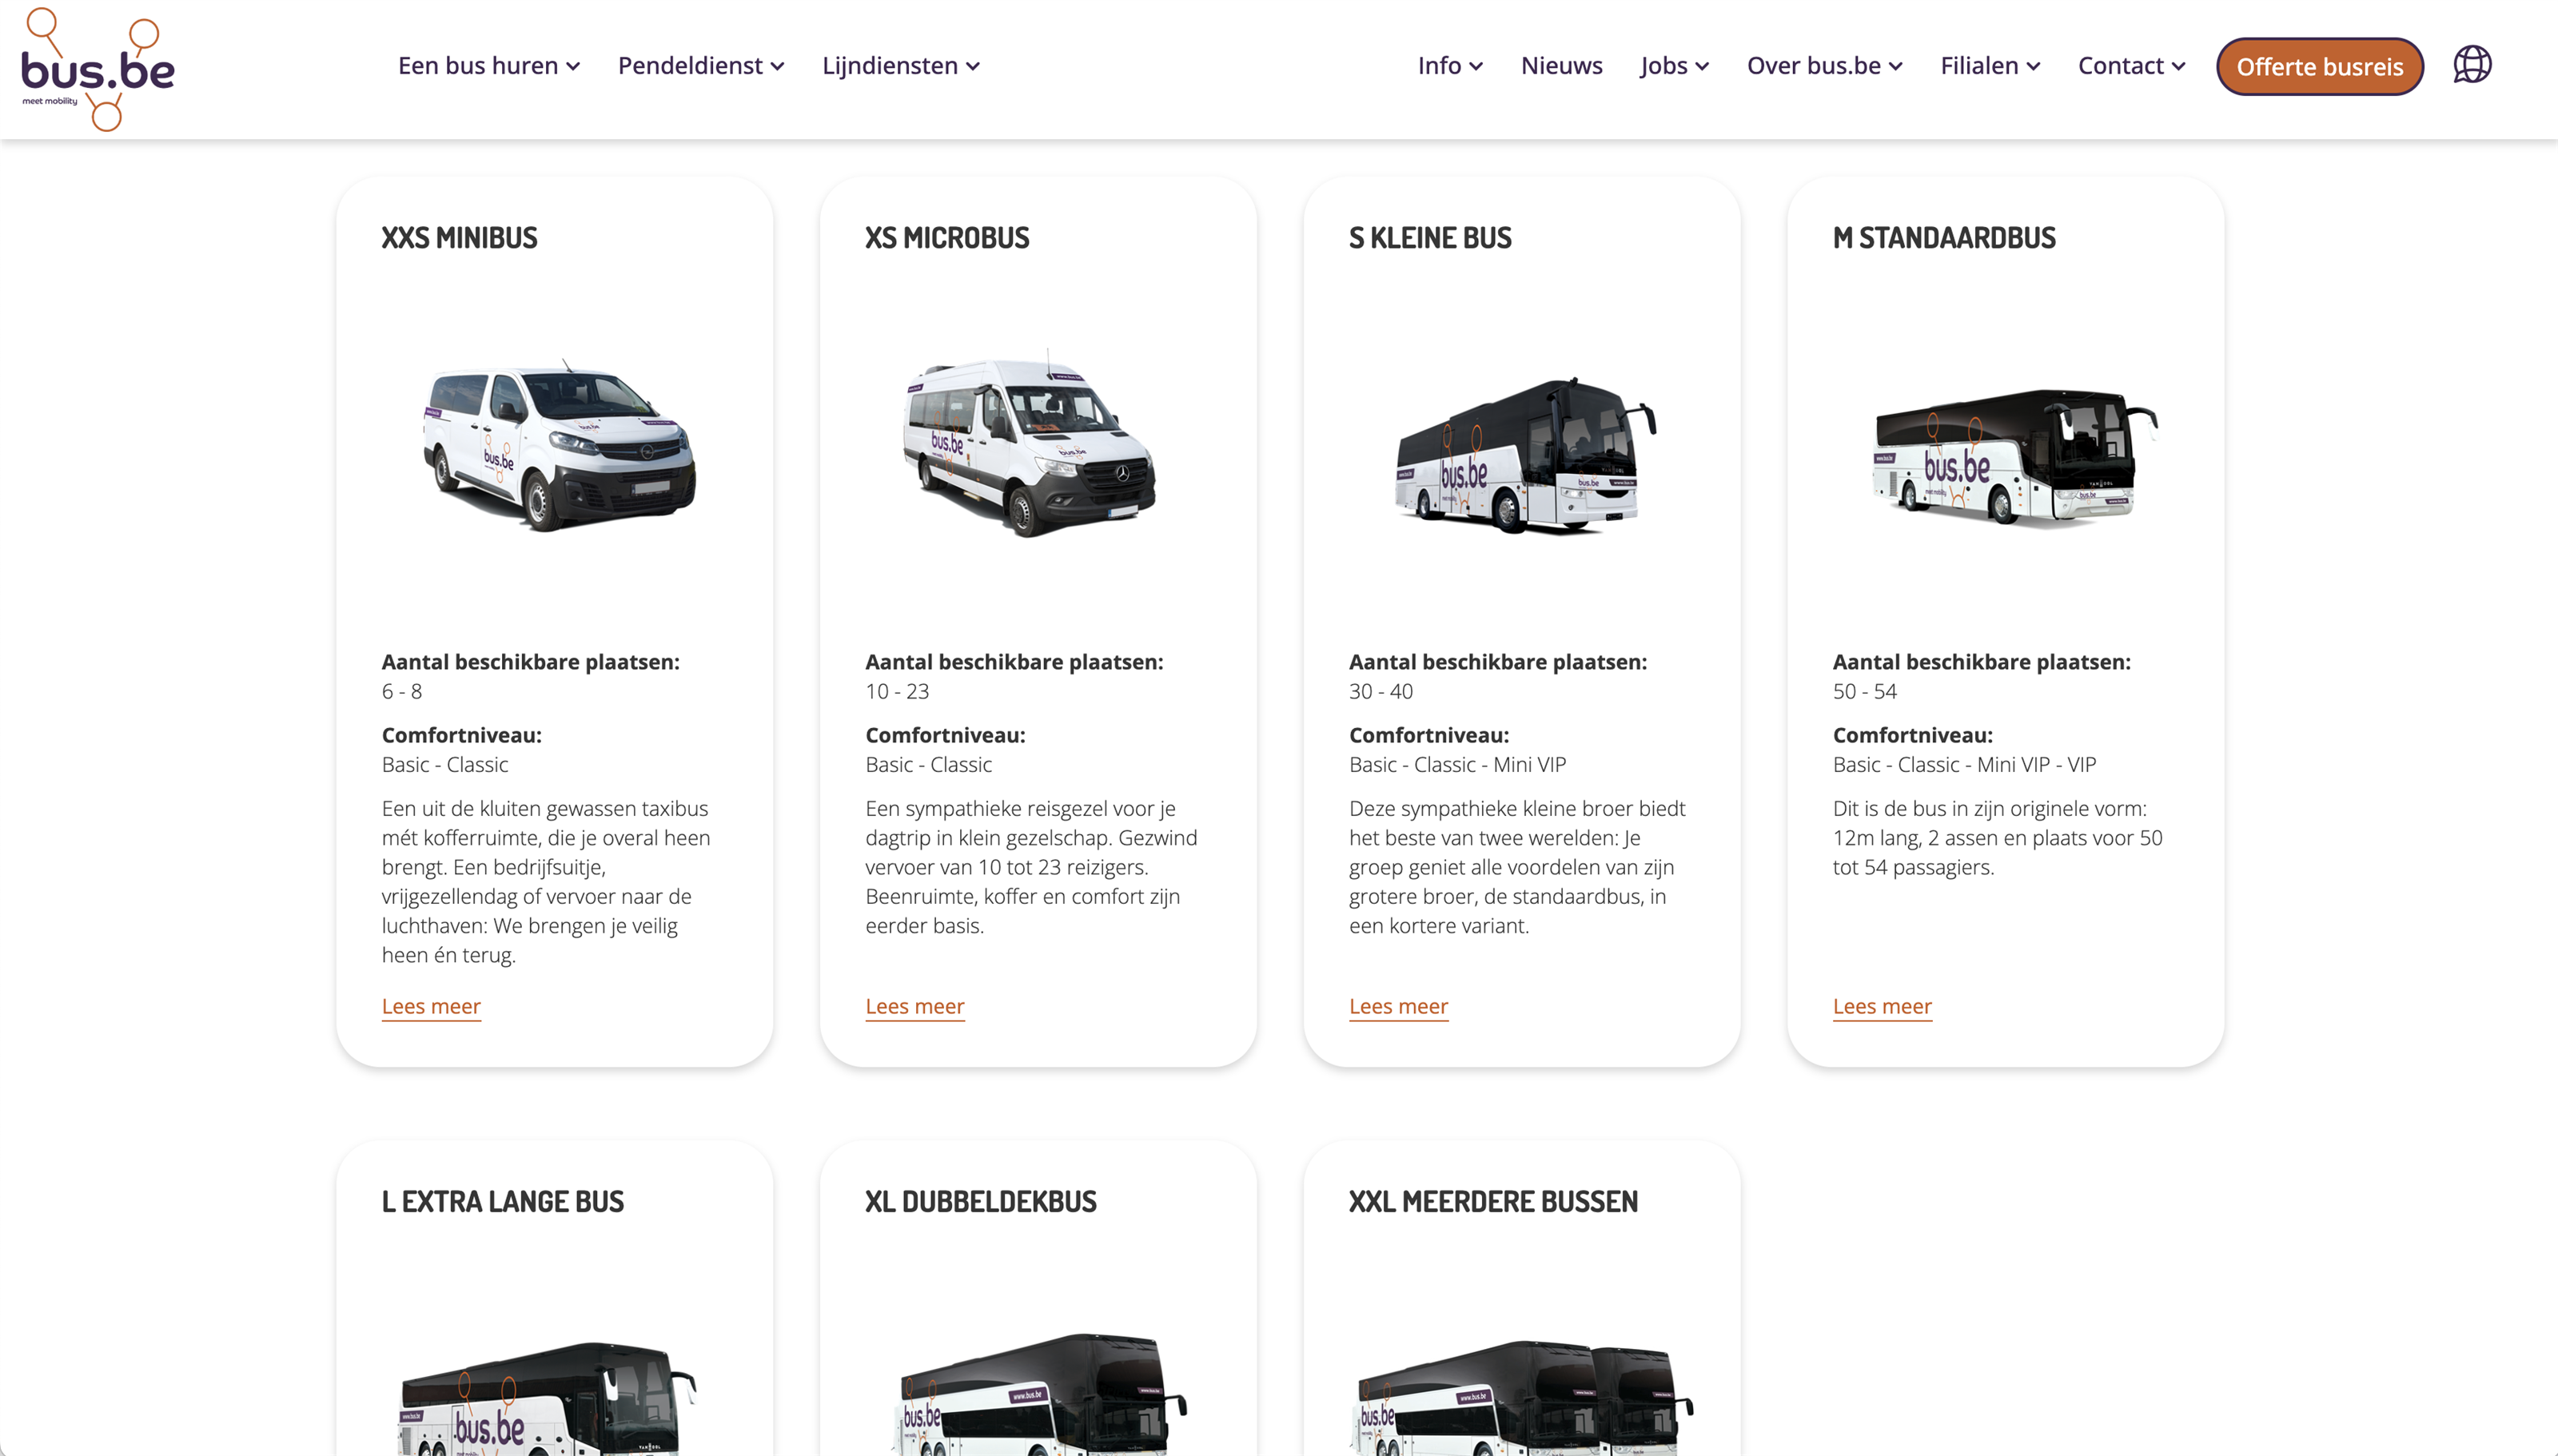Open the globe language selector icon

click(x=2472, y=65)
